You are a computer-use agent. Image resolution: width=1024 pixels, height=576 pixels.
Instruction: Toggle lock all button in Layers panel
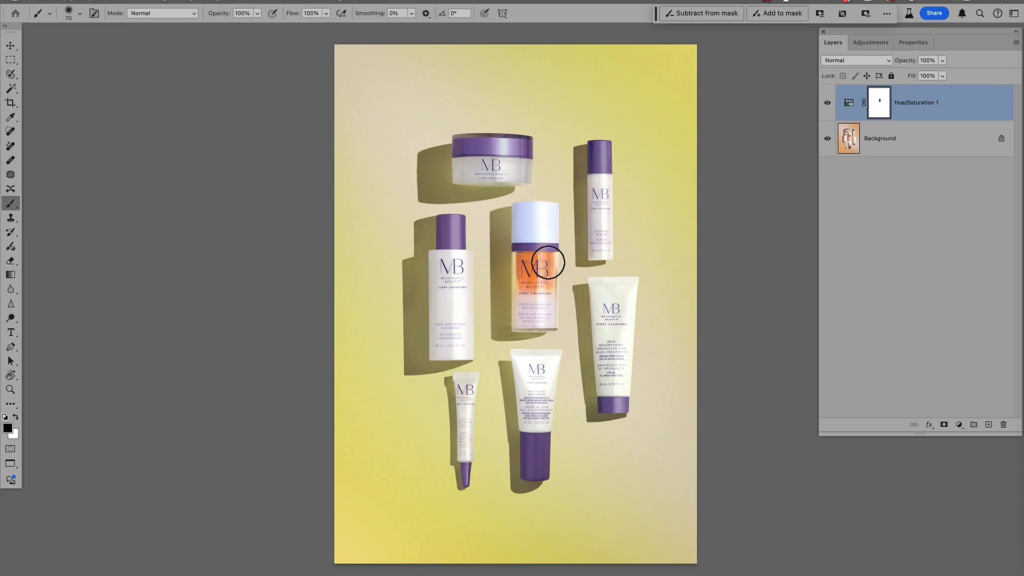coord(891,75)
